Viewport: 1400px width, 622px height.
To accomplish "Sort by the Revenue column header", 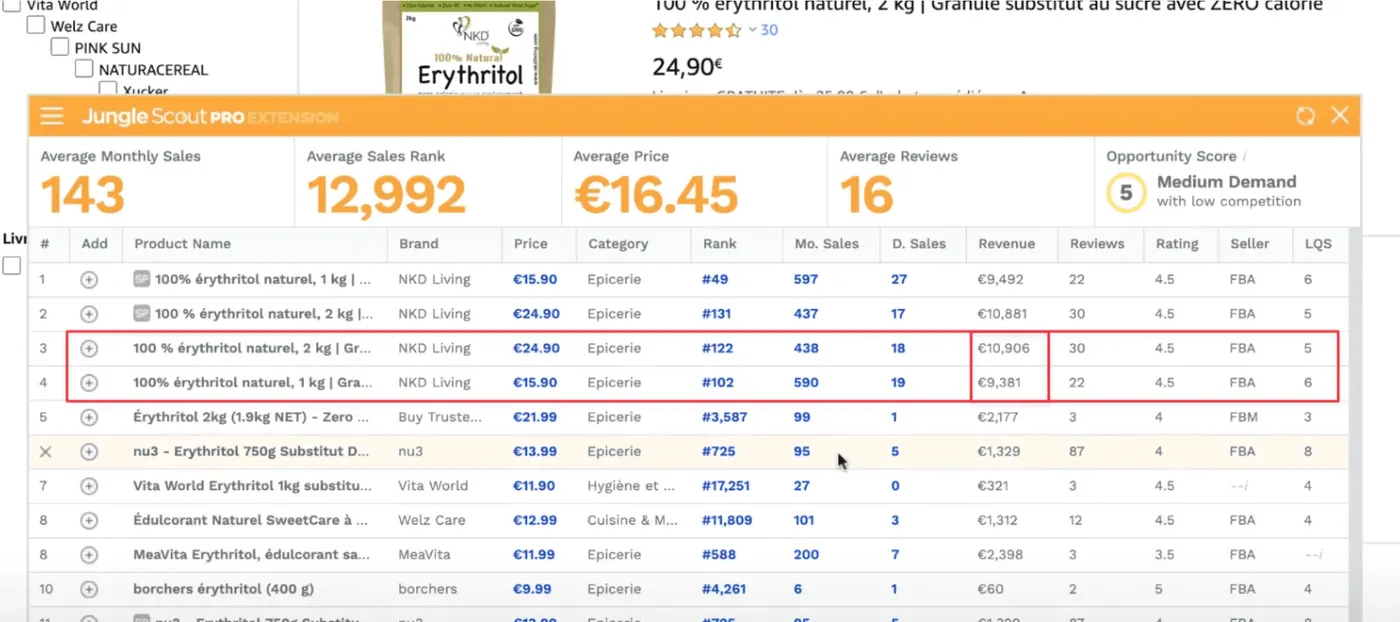I will 1006,244.
